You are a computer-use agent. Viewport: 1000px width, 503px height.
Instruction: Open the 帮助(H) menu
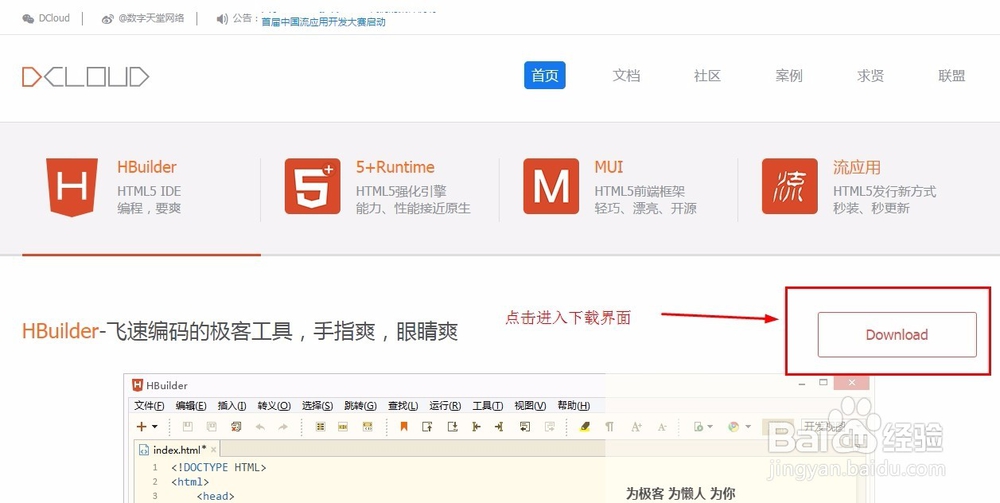(573, 405)
